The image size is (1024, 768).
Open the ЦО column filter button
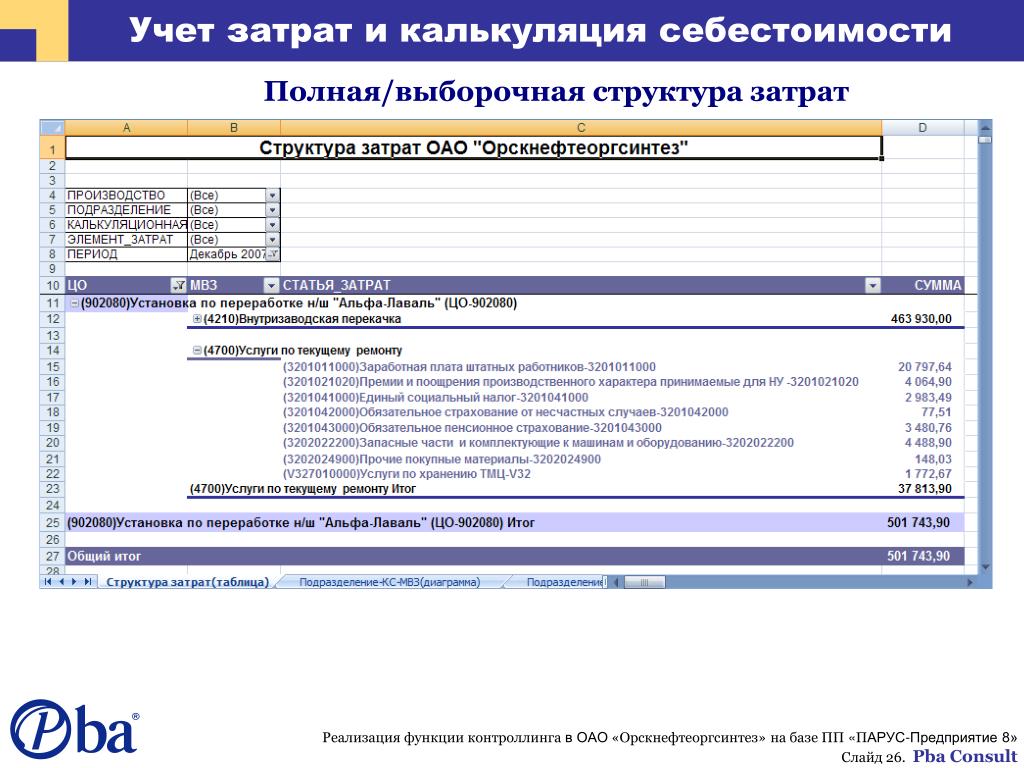[178, 285]
